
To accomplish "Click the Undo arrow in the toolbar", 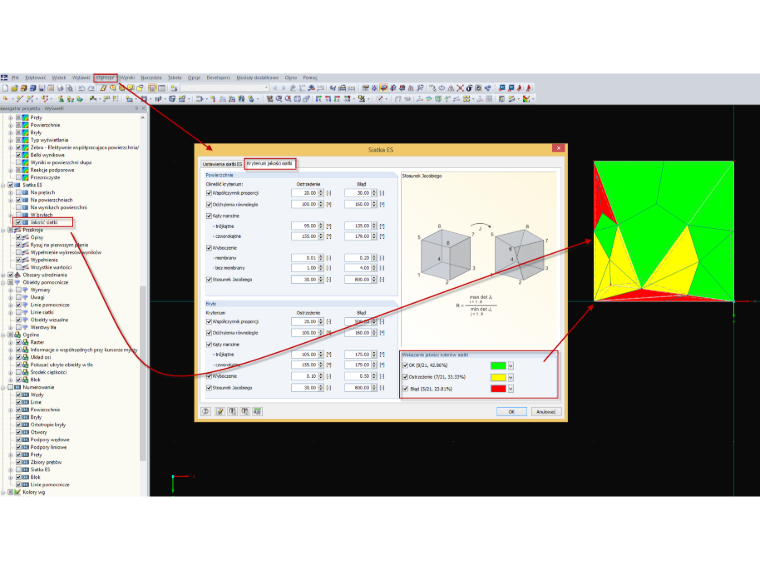I will pos(81,88).
